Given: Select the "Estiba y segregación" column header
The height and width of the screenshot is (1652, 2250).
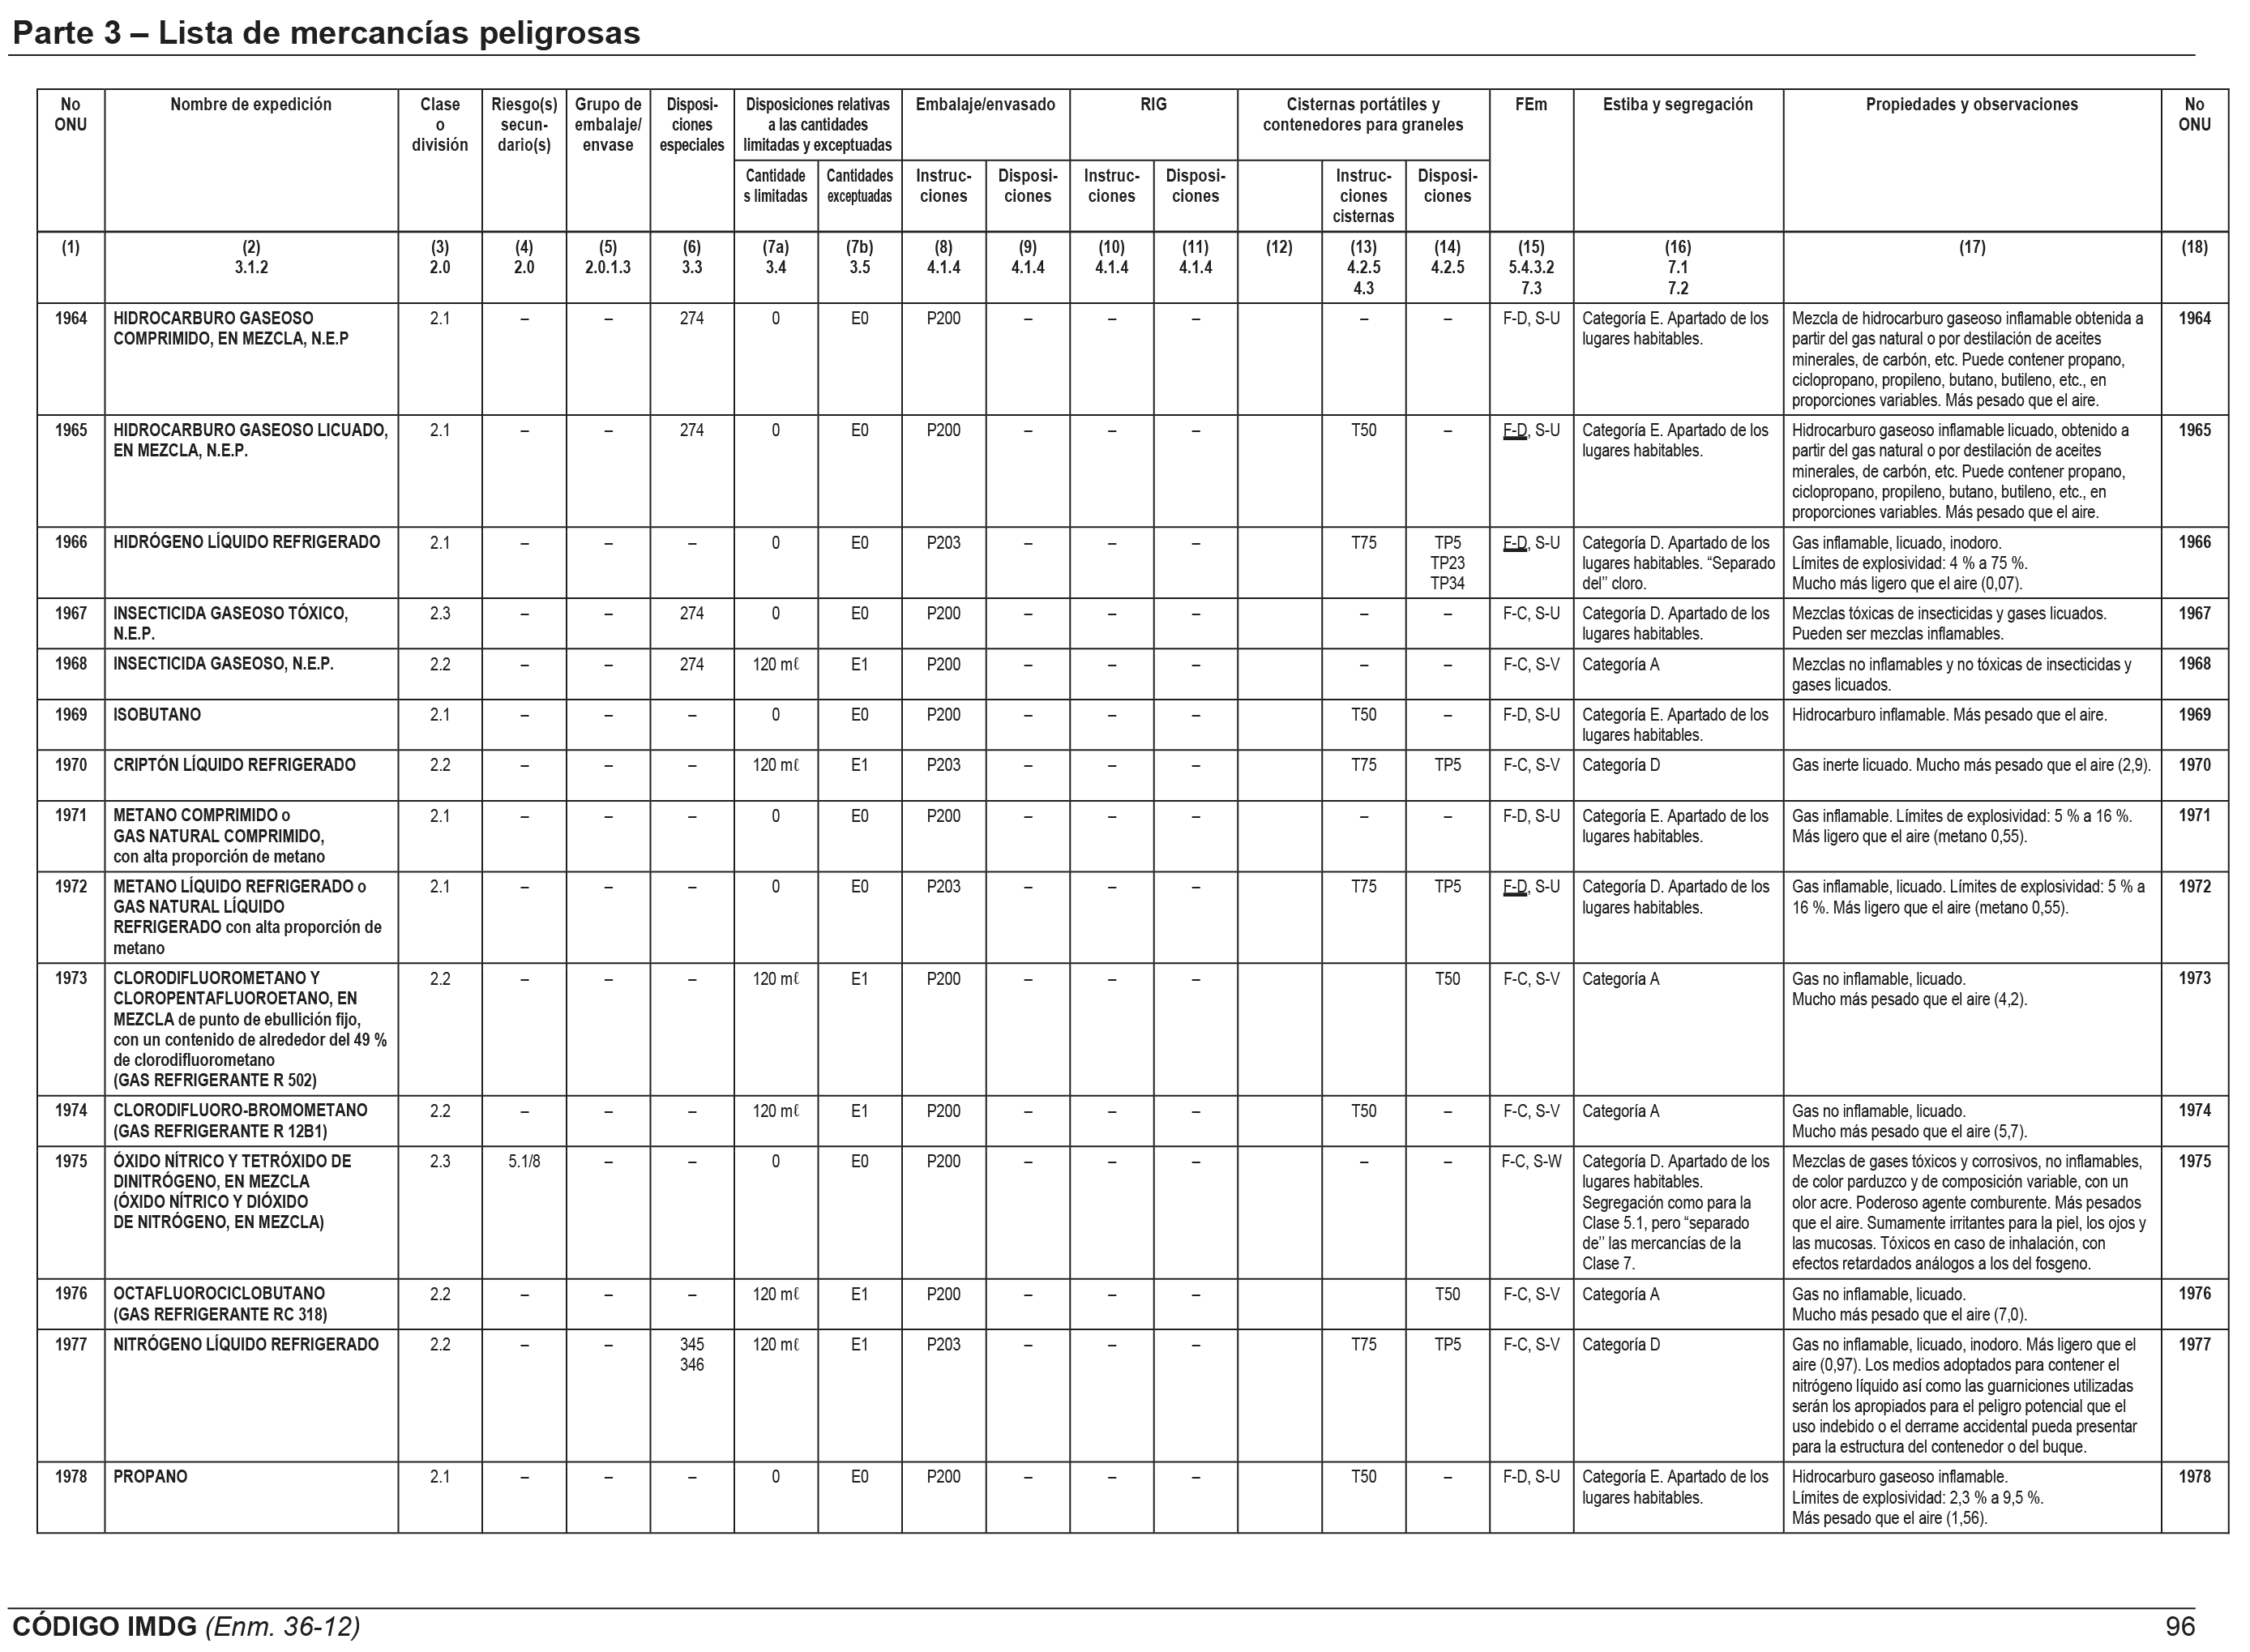Looking at the screenshot, I should pyautogui.click(x=1677, y=104).
